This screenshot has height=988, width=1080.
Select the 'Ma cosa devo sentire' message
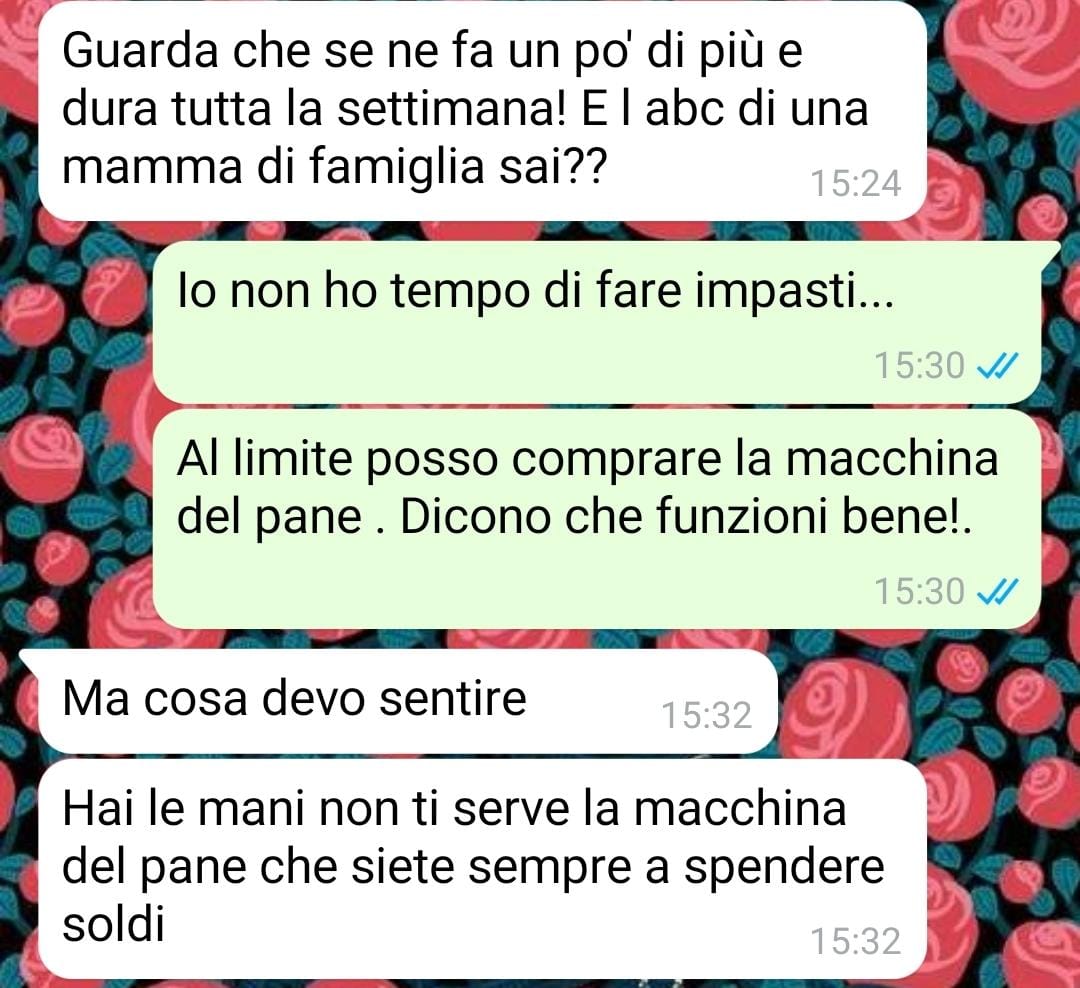pos(408,701)
